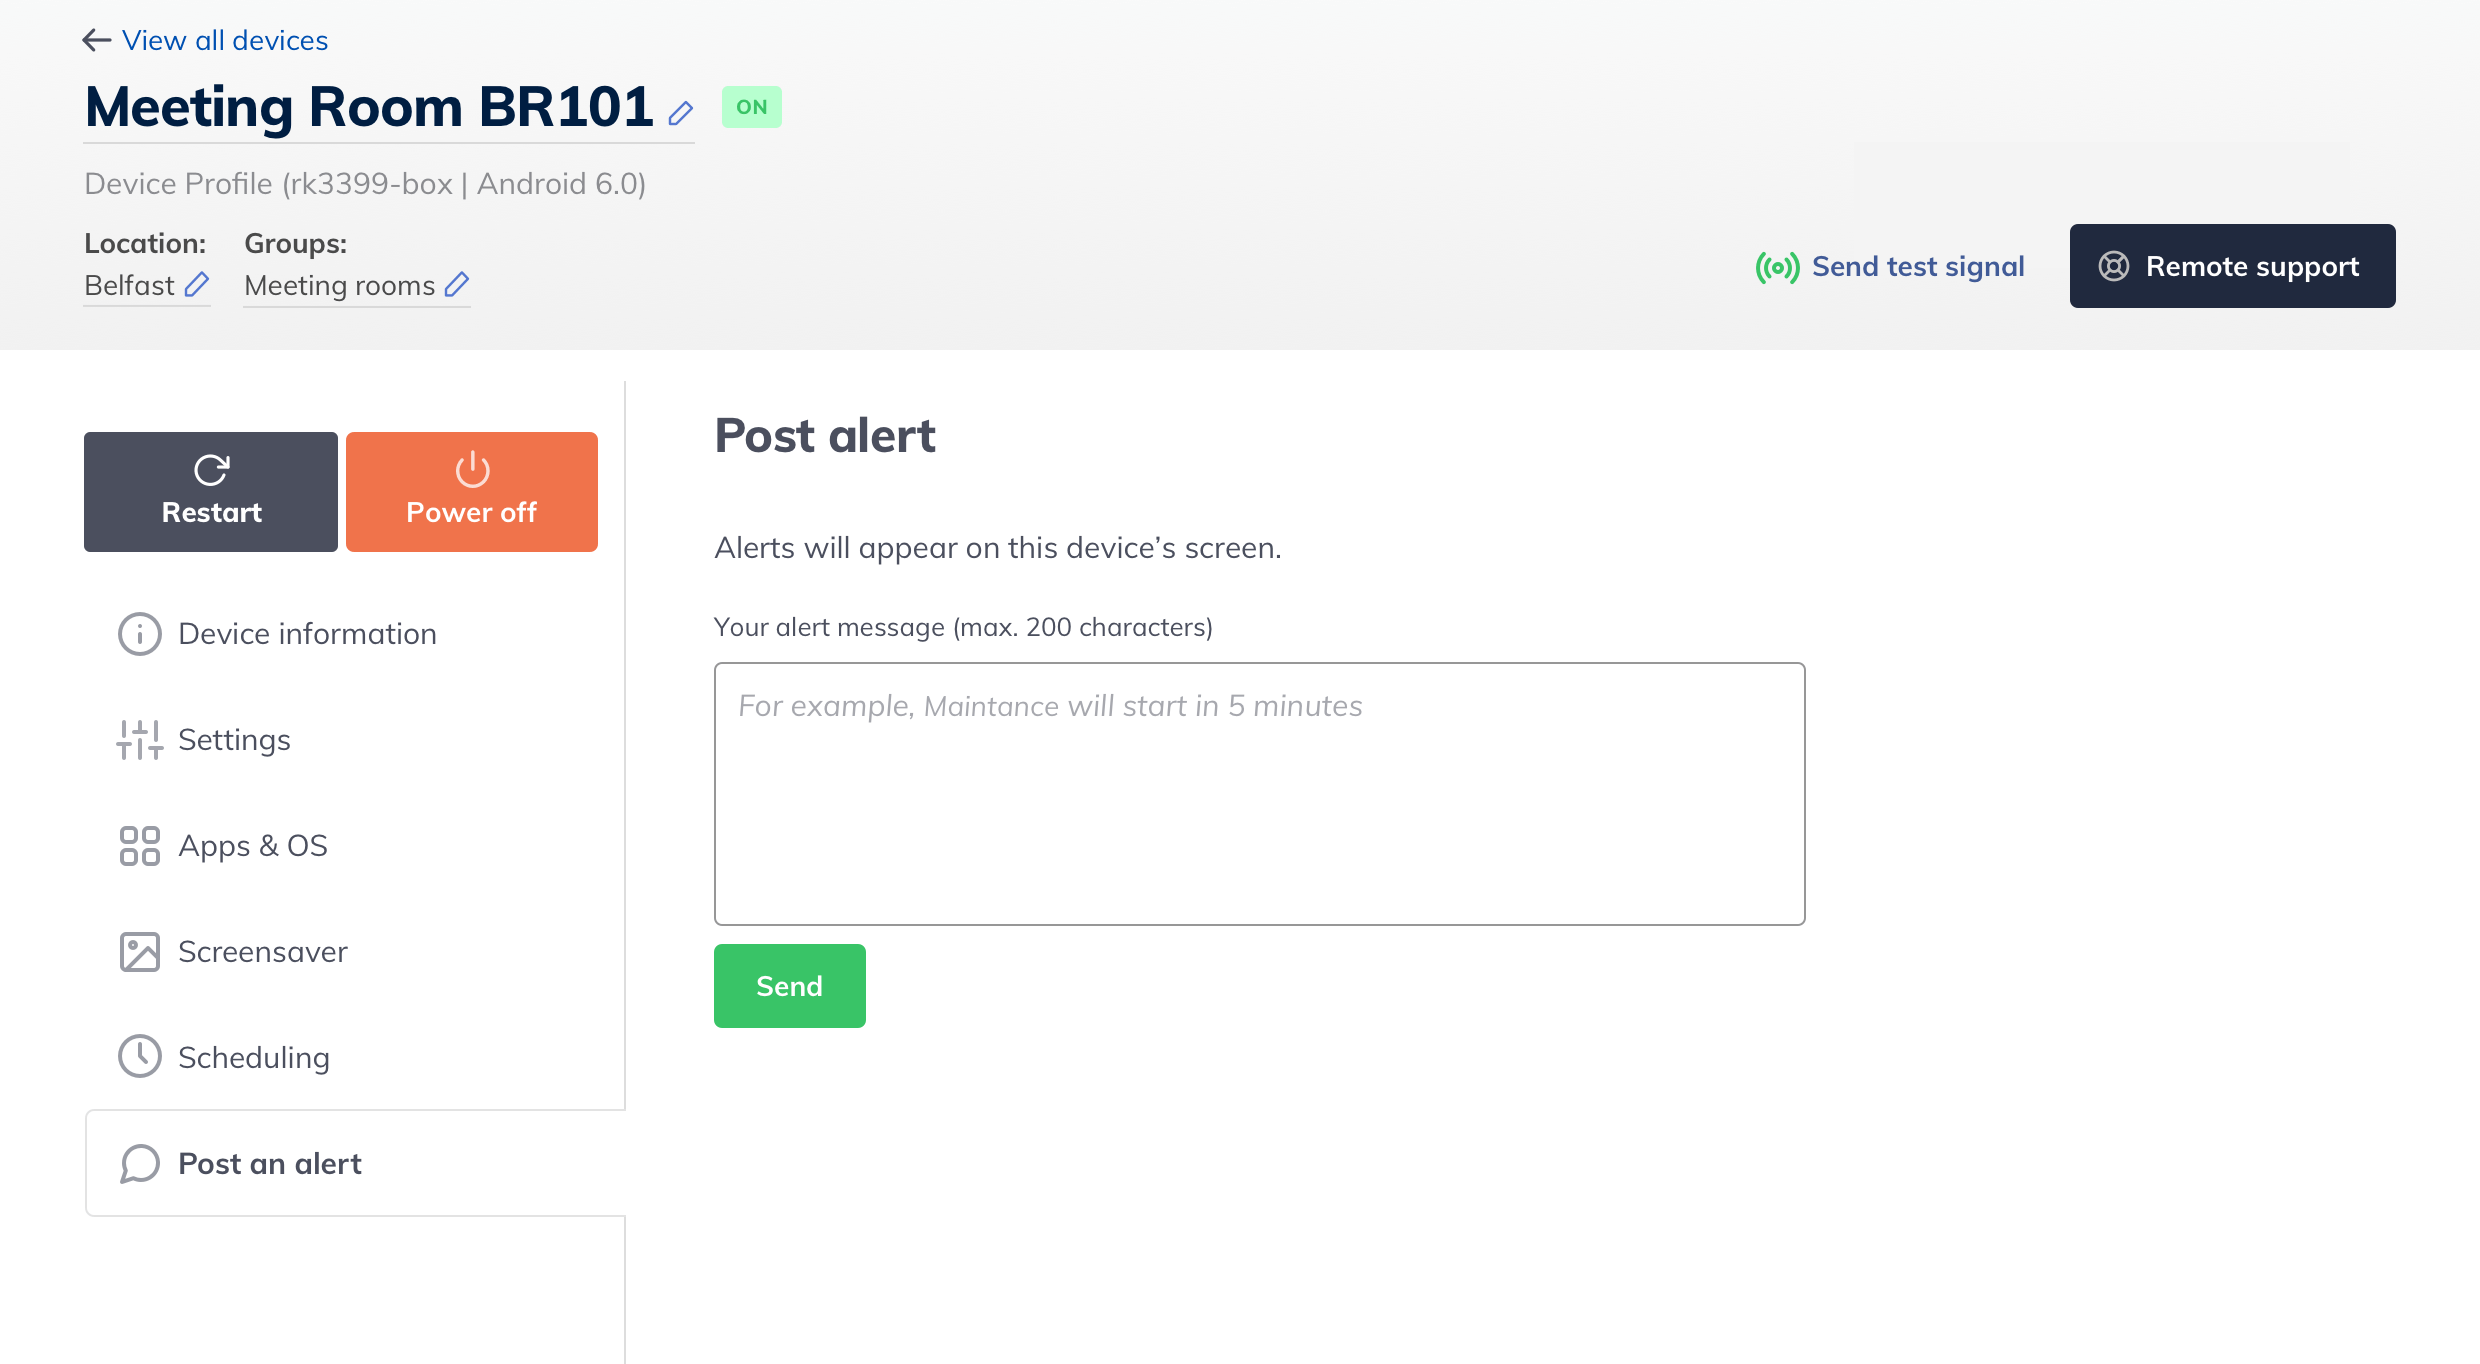Screen dimensions: 2480x1364
Task: Select the Post an alert tab
Action: click(356, 1164)
